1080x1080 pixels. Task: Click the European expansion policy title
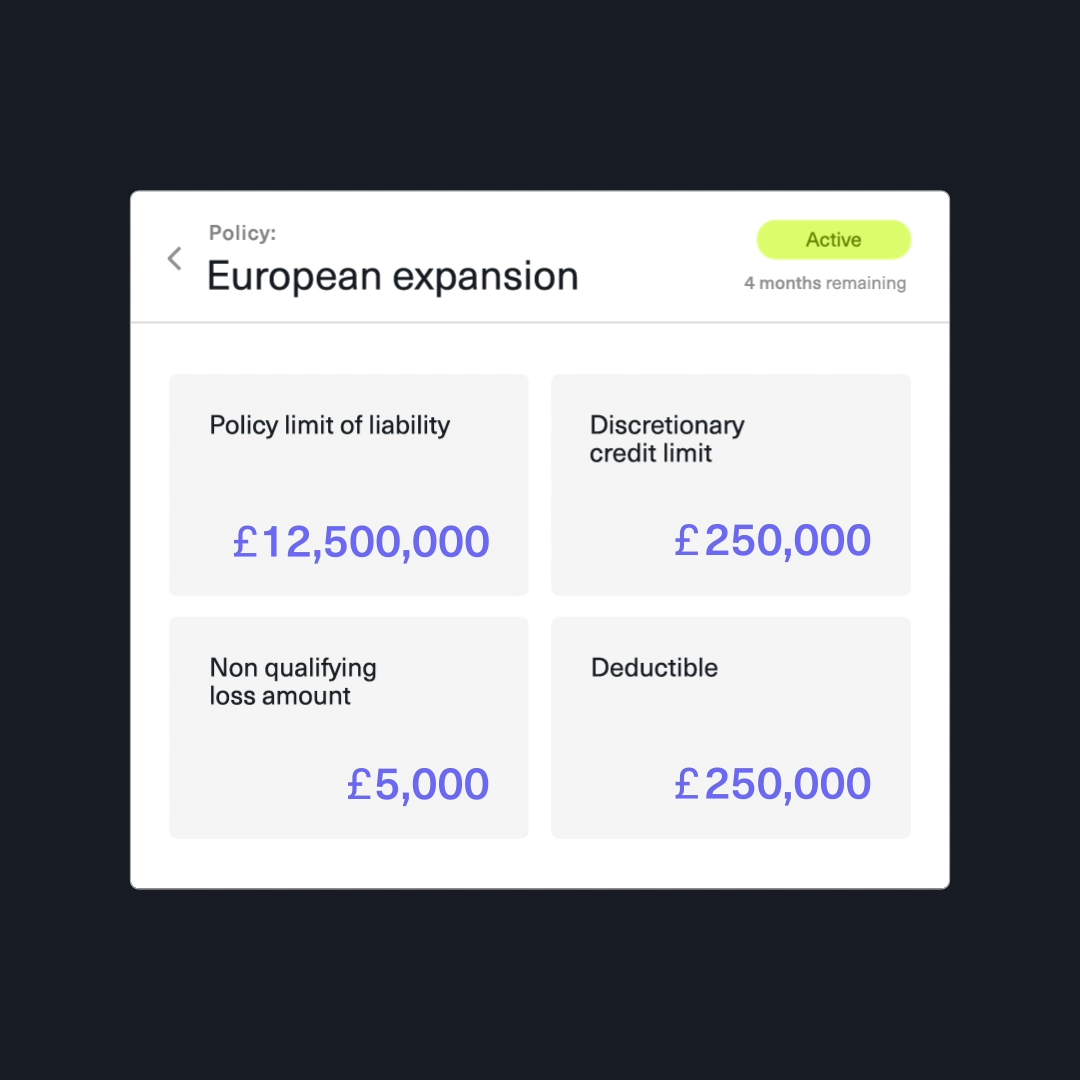point(392,276)
